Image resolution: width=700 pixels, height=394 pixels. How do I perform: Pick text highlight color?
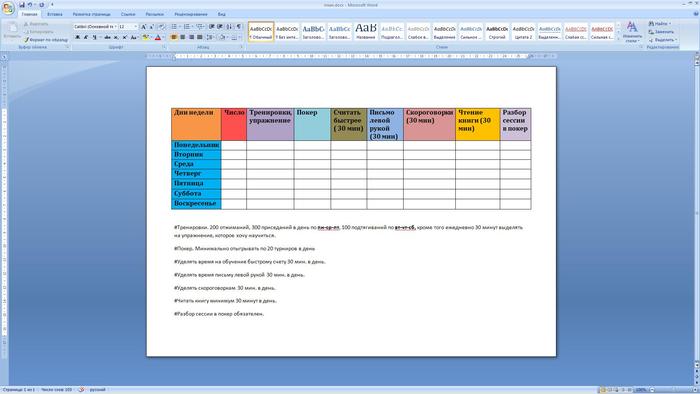[145, 37]
